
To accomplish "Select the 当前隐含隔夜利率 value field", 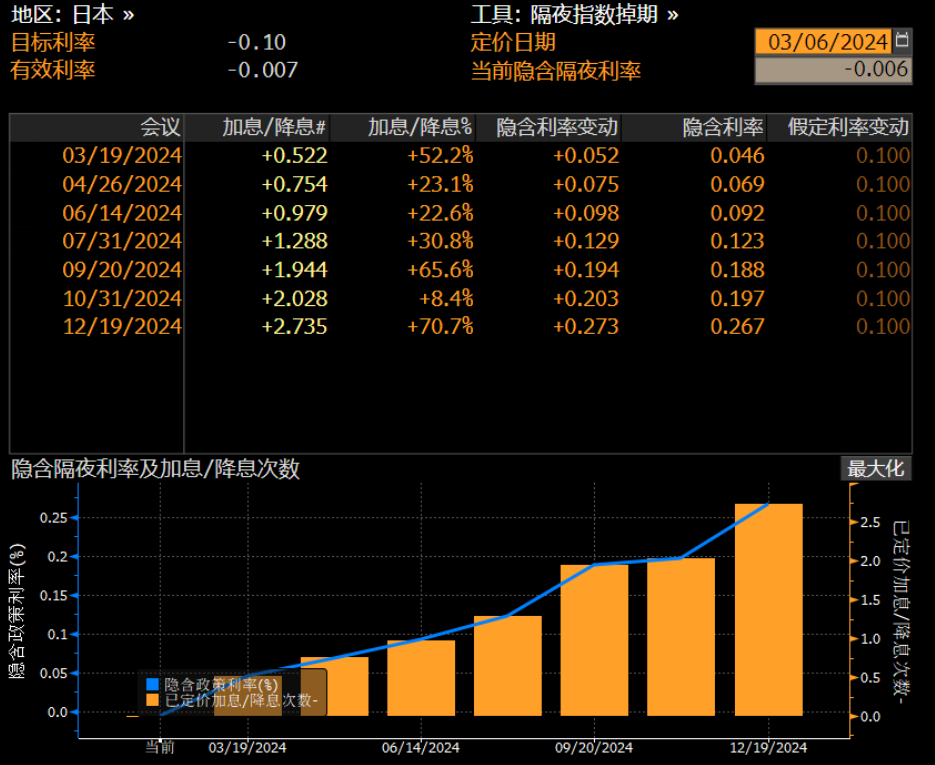I will tap(833, 71).
